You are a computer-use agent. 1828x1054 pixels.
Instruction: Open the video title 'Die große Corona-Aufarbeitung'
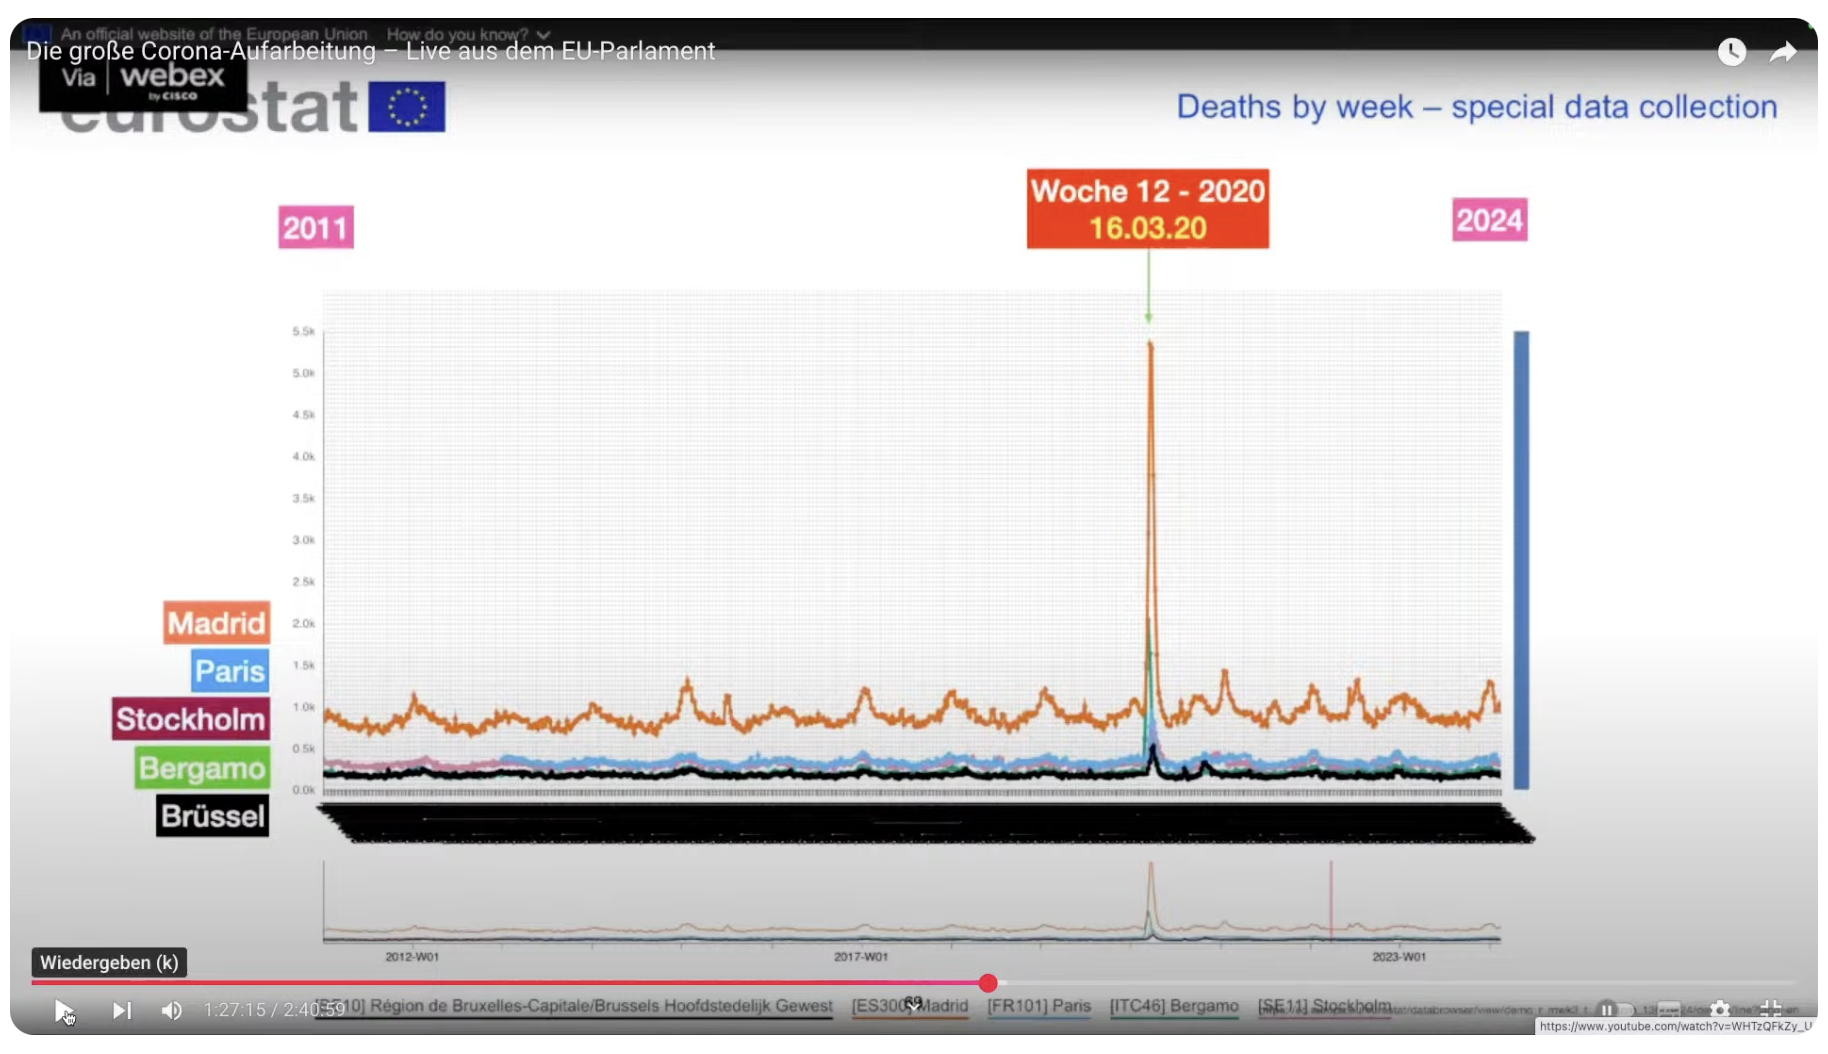[370, 52]
